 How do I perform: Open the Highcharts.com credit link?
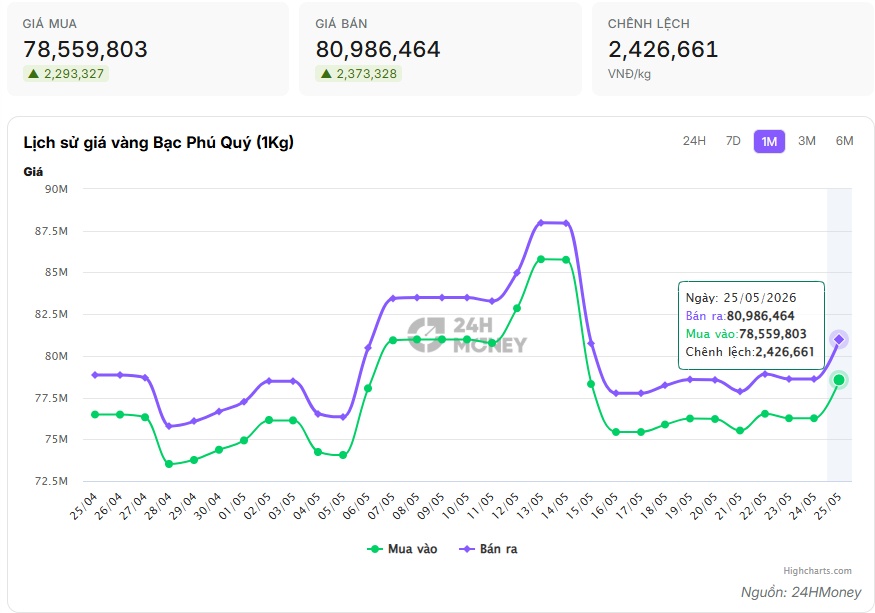[x=817, y=571]
